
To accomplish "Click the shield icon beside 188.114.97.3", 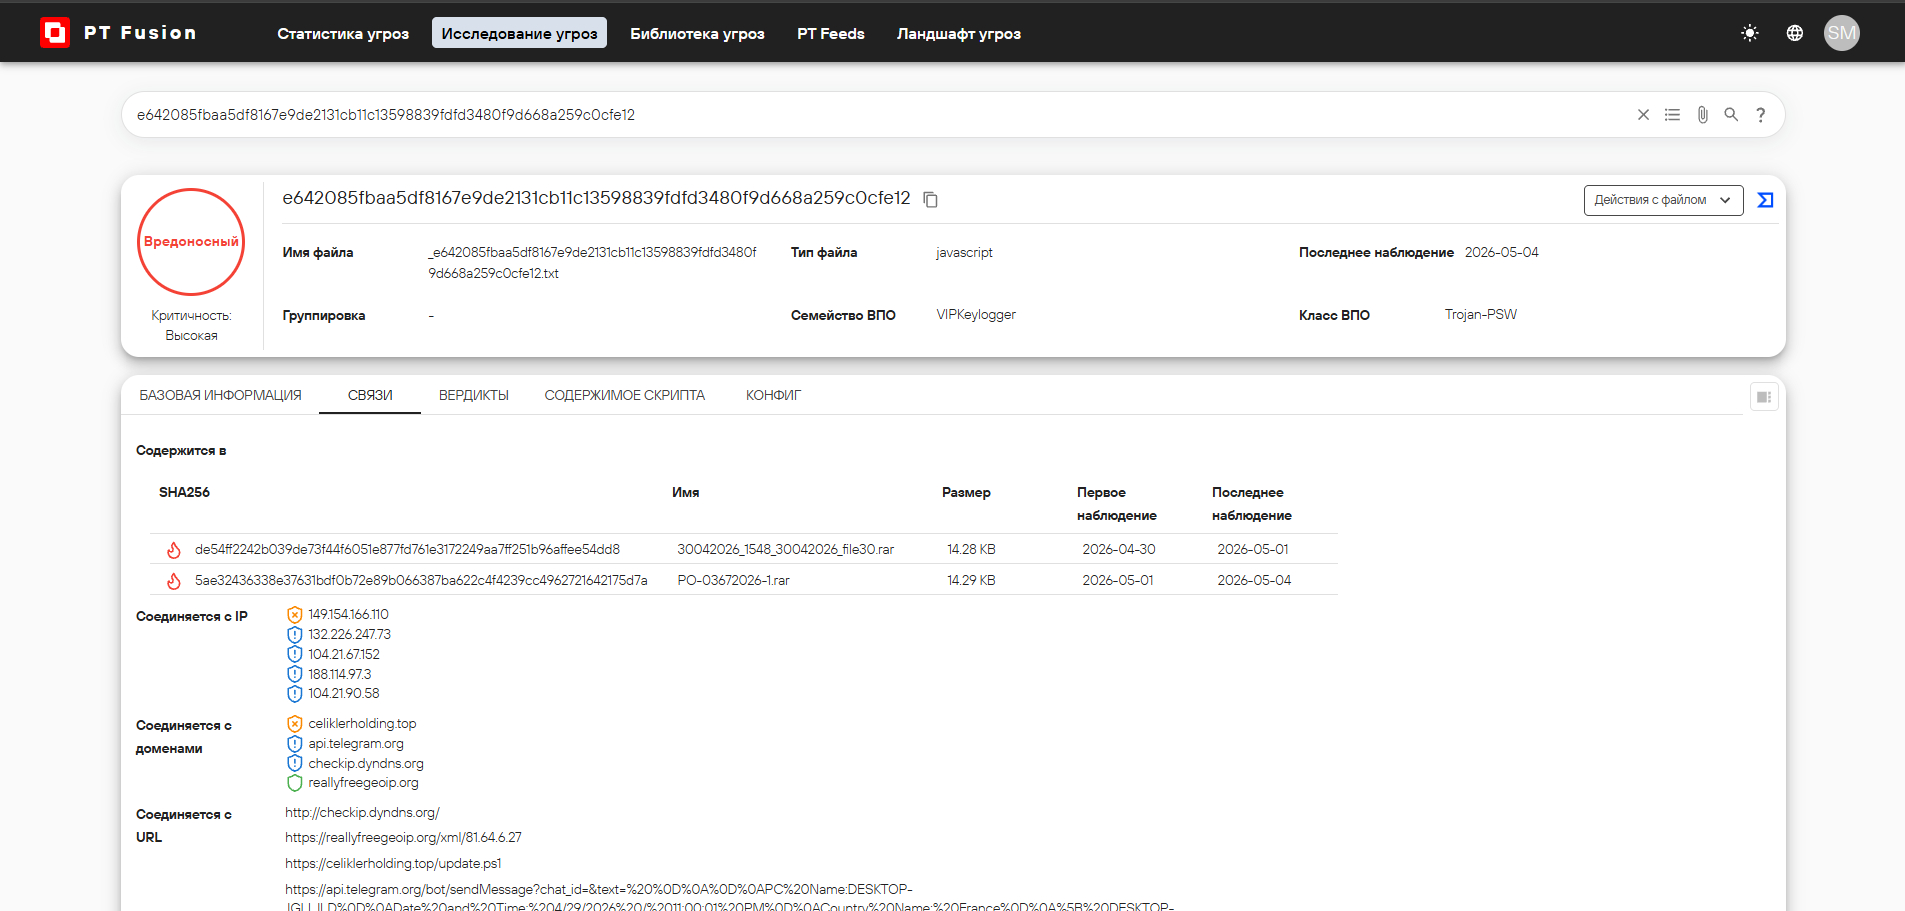I will (x=294, y=674).
